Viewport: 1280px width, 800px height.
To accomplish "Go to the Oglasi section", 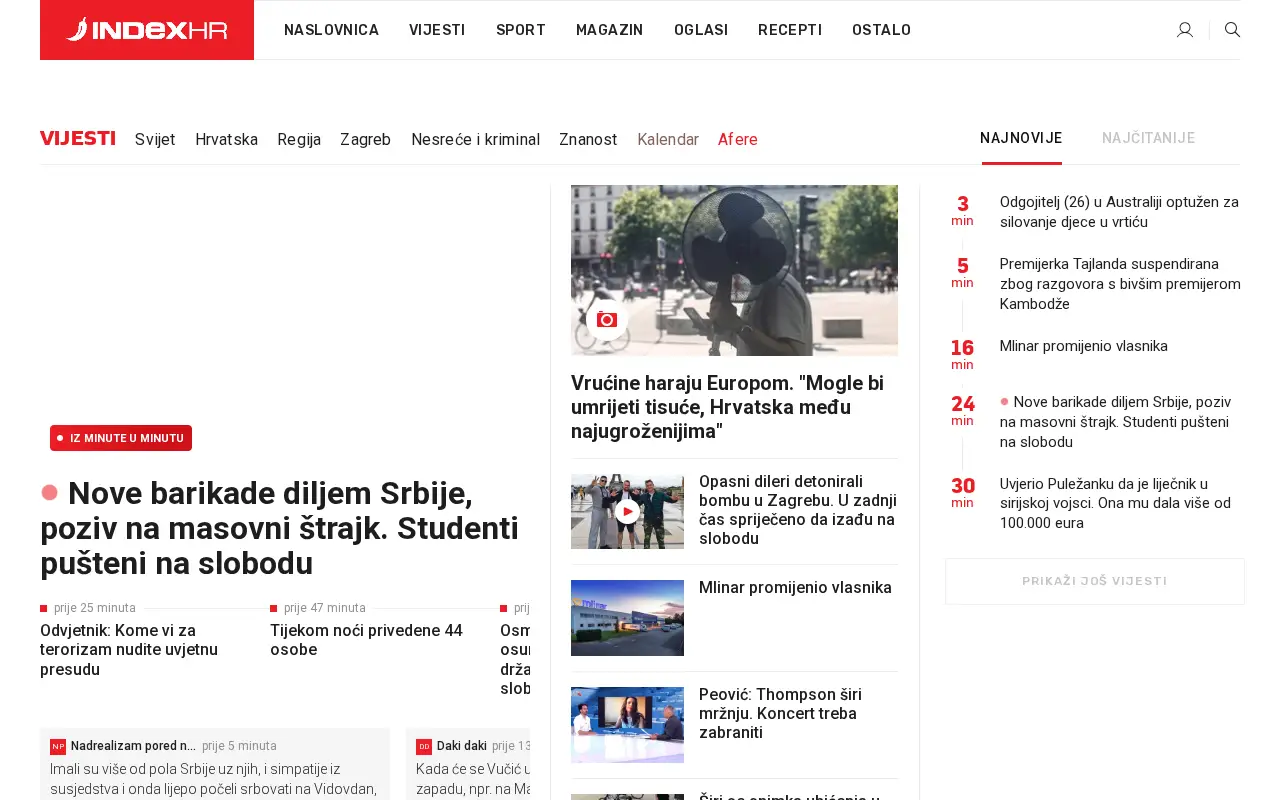I will click(x=701, y=30).
